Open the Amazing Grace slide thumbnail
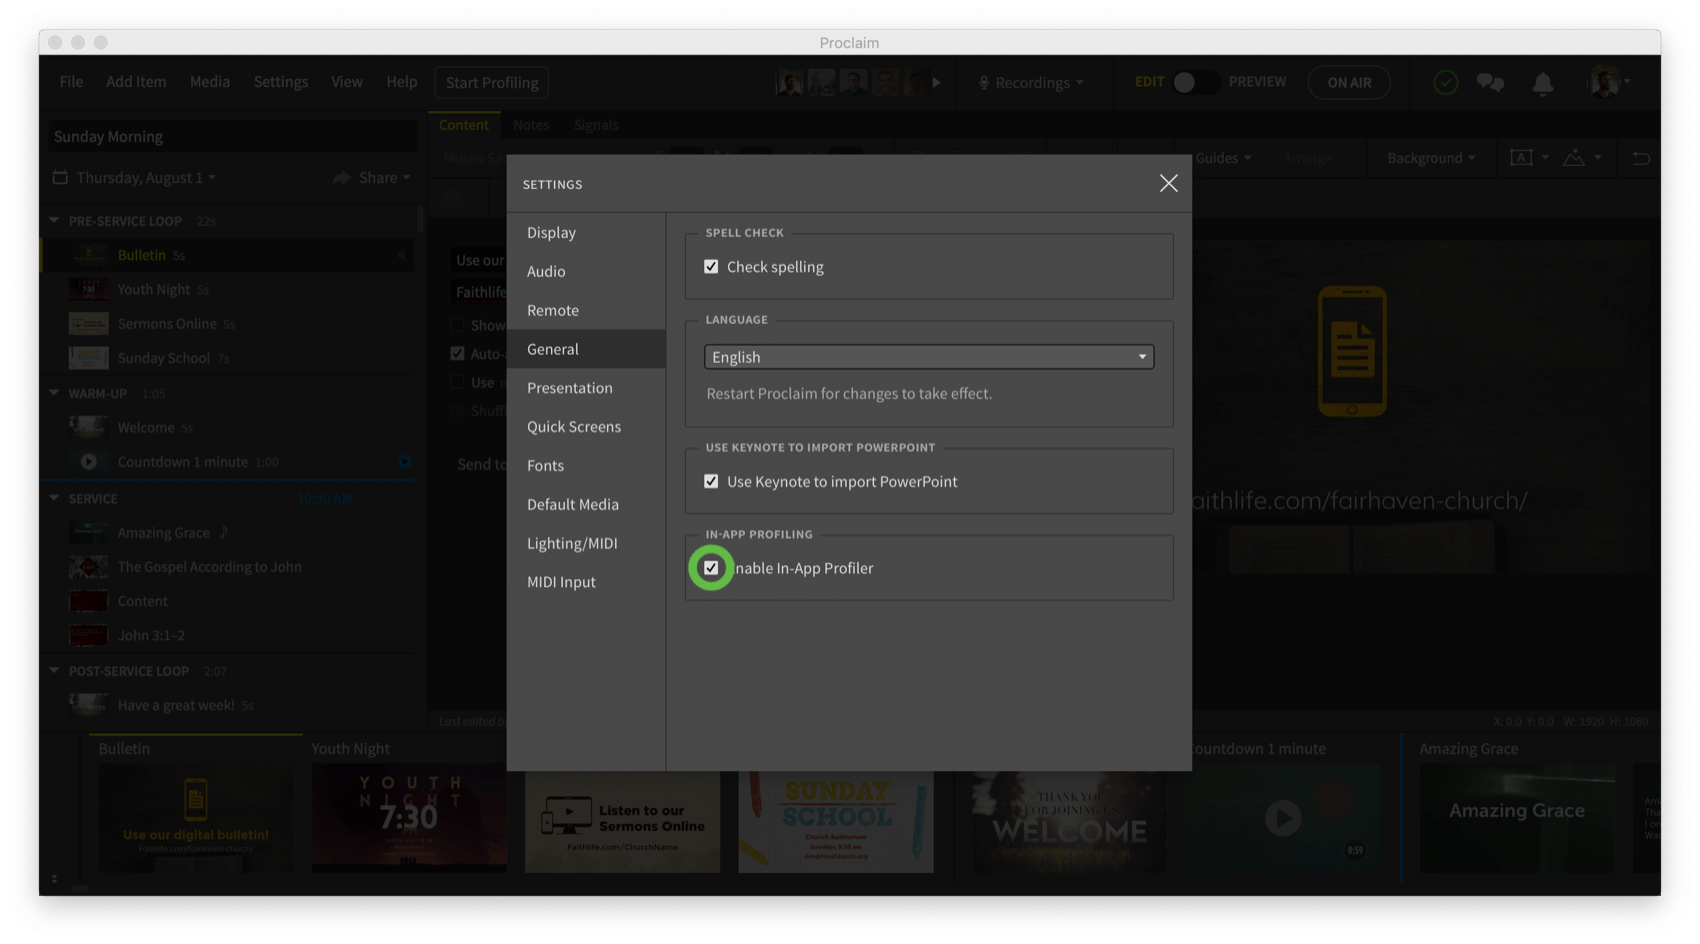 [x=1517, y=818]
